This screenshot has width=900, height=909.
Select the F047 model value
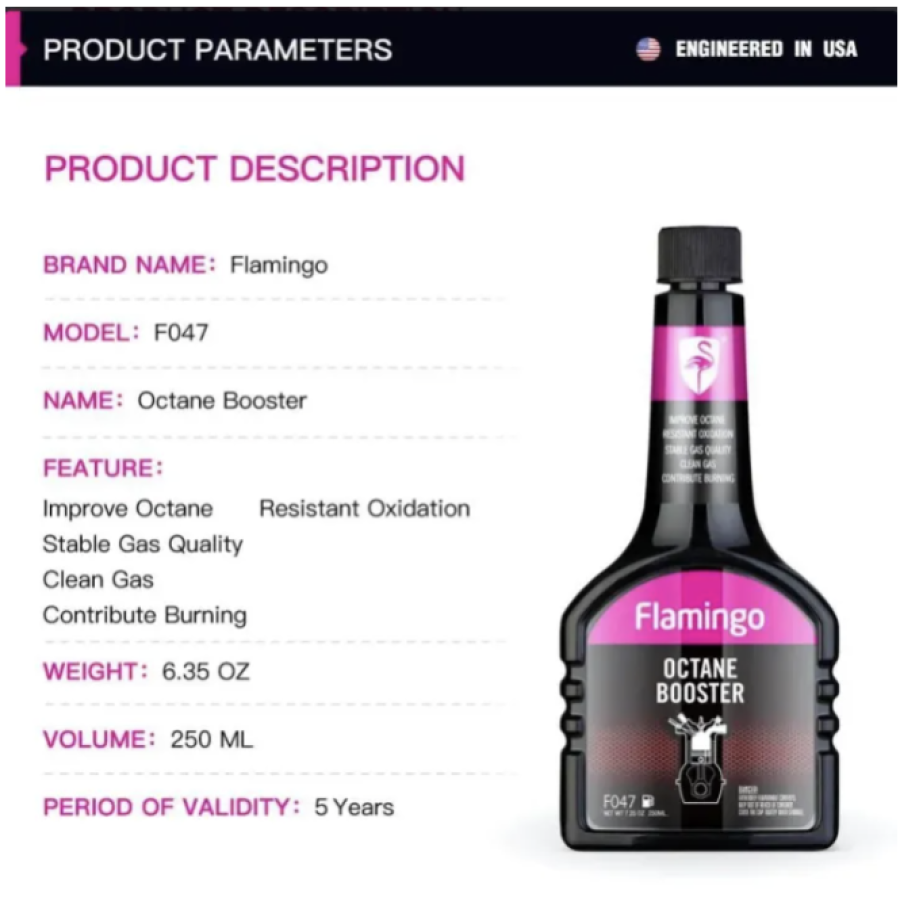(180, 333)
